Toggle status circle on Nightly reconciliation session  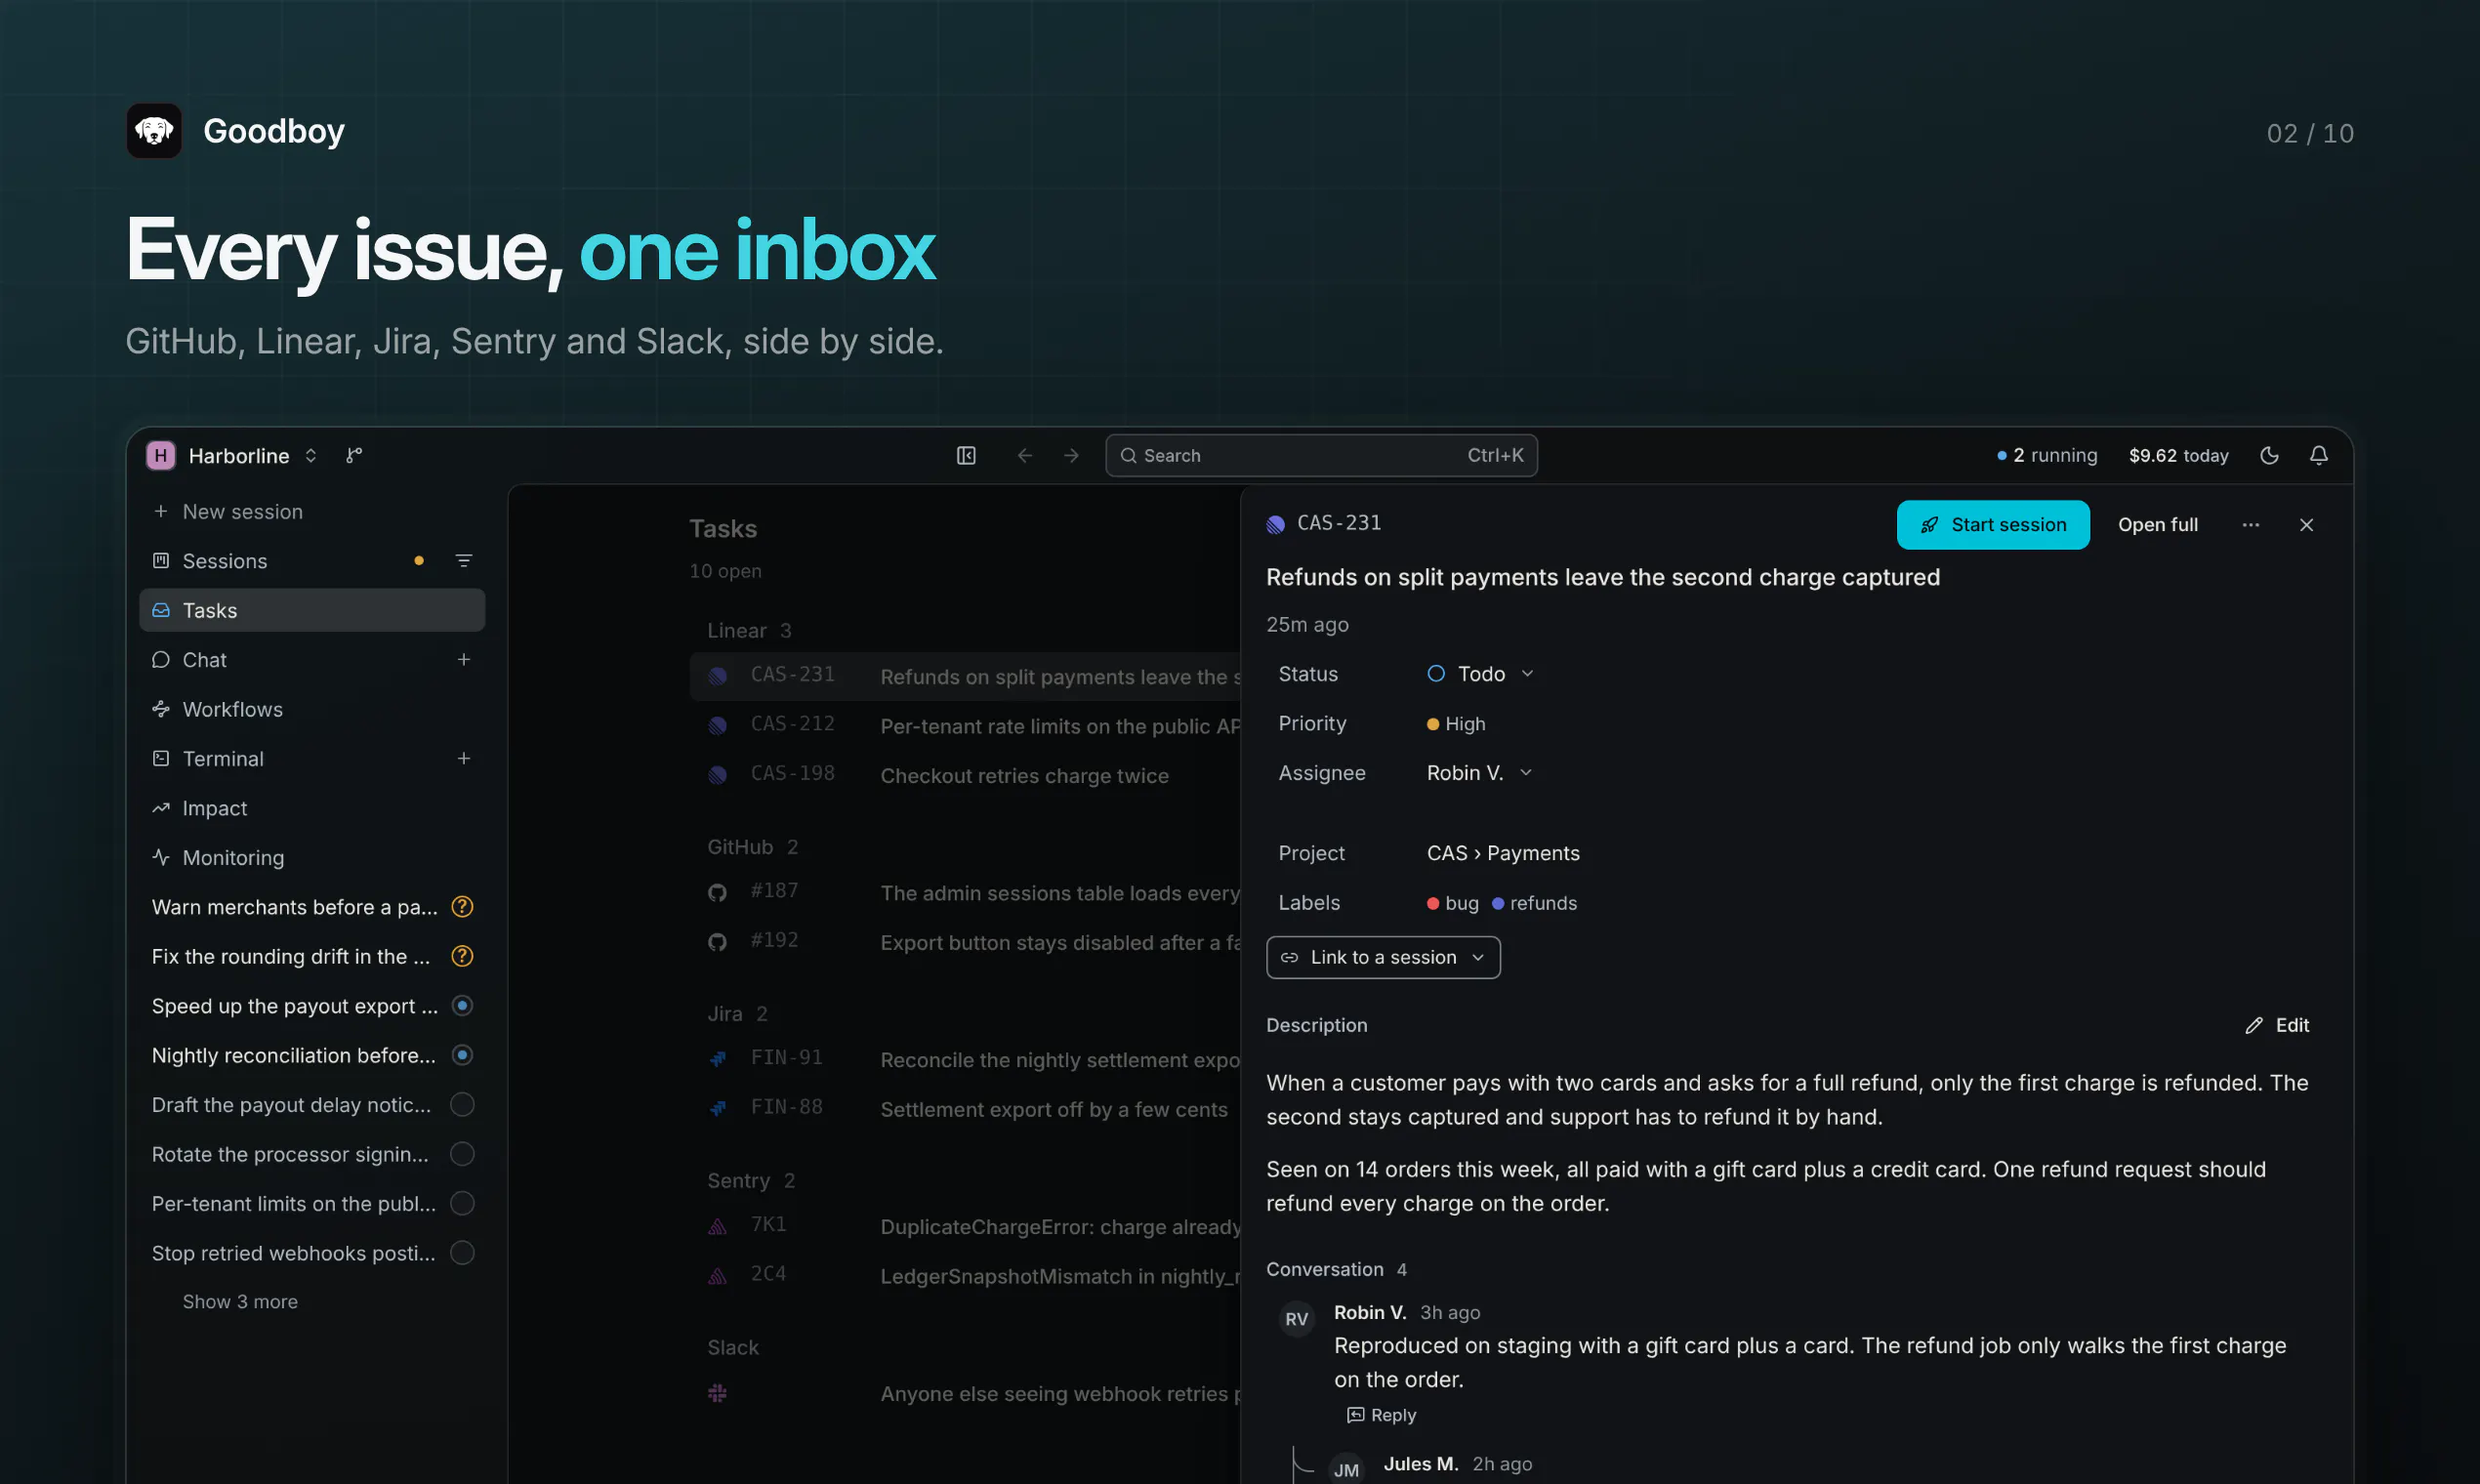coord(462,1055)
